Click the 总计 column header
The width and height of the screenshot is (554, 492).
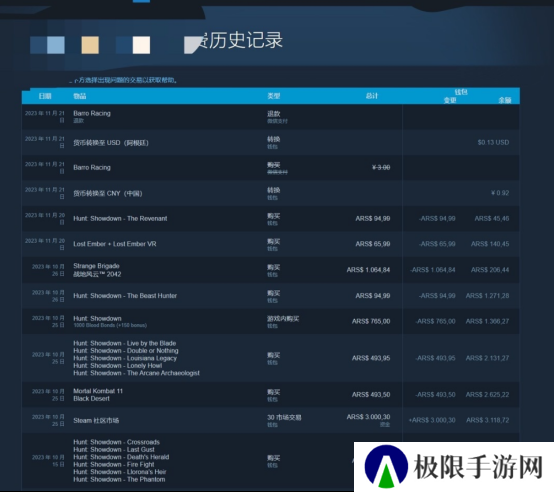click(x=372, y=96)
